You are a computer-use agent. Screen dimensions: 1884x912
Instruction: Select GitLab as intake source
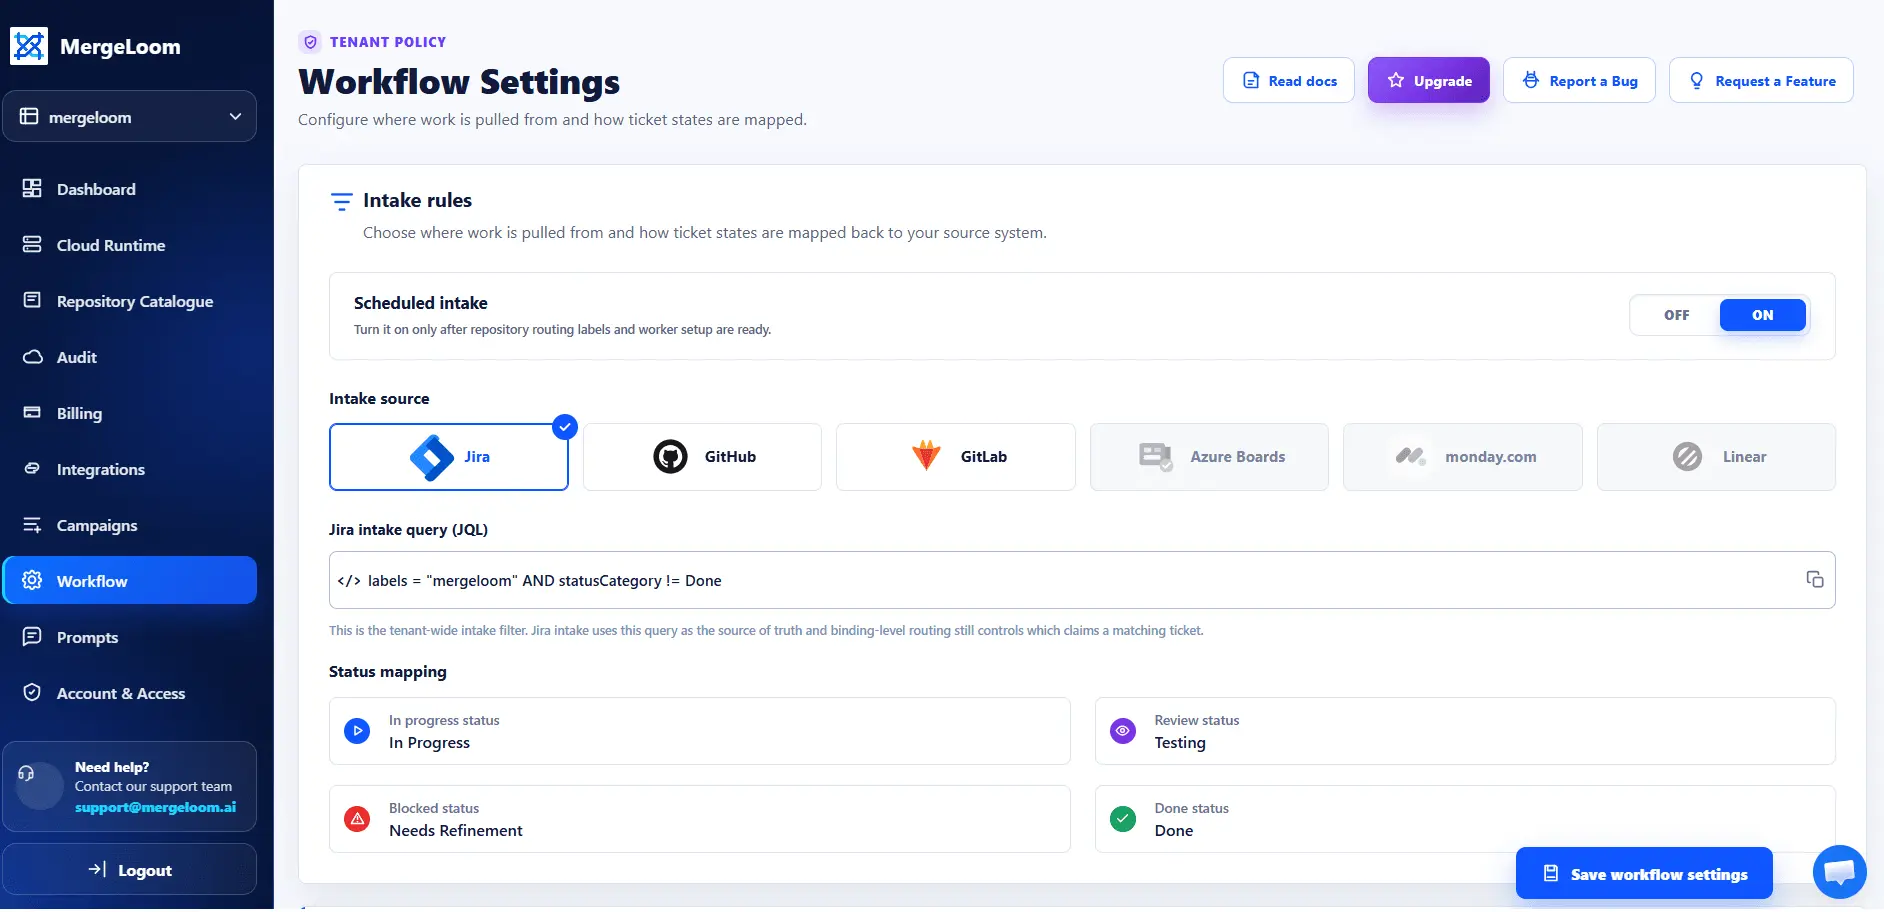[956, 457]
